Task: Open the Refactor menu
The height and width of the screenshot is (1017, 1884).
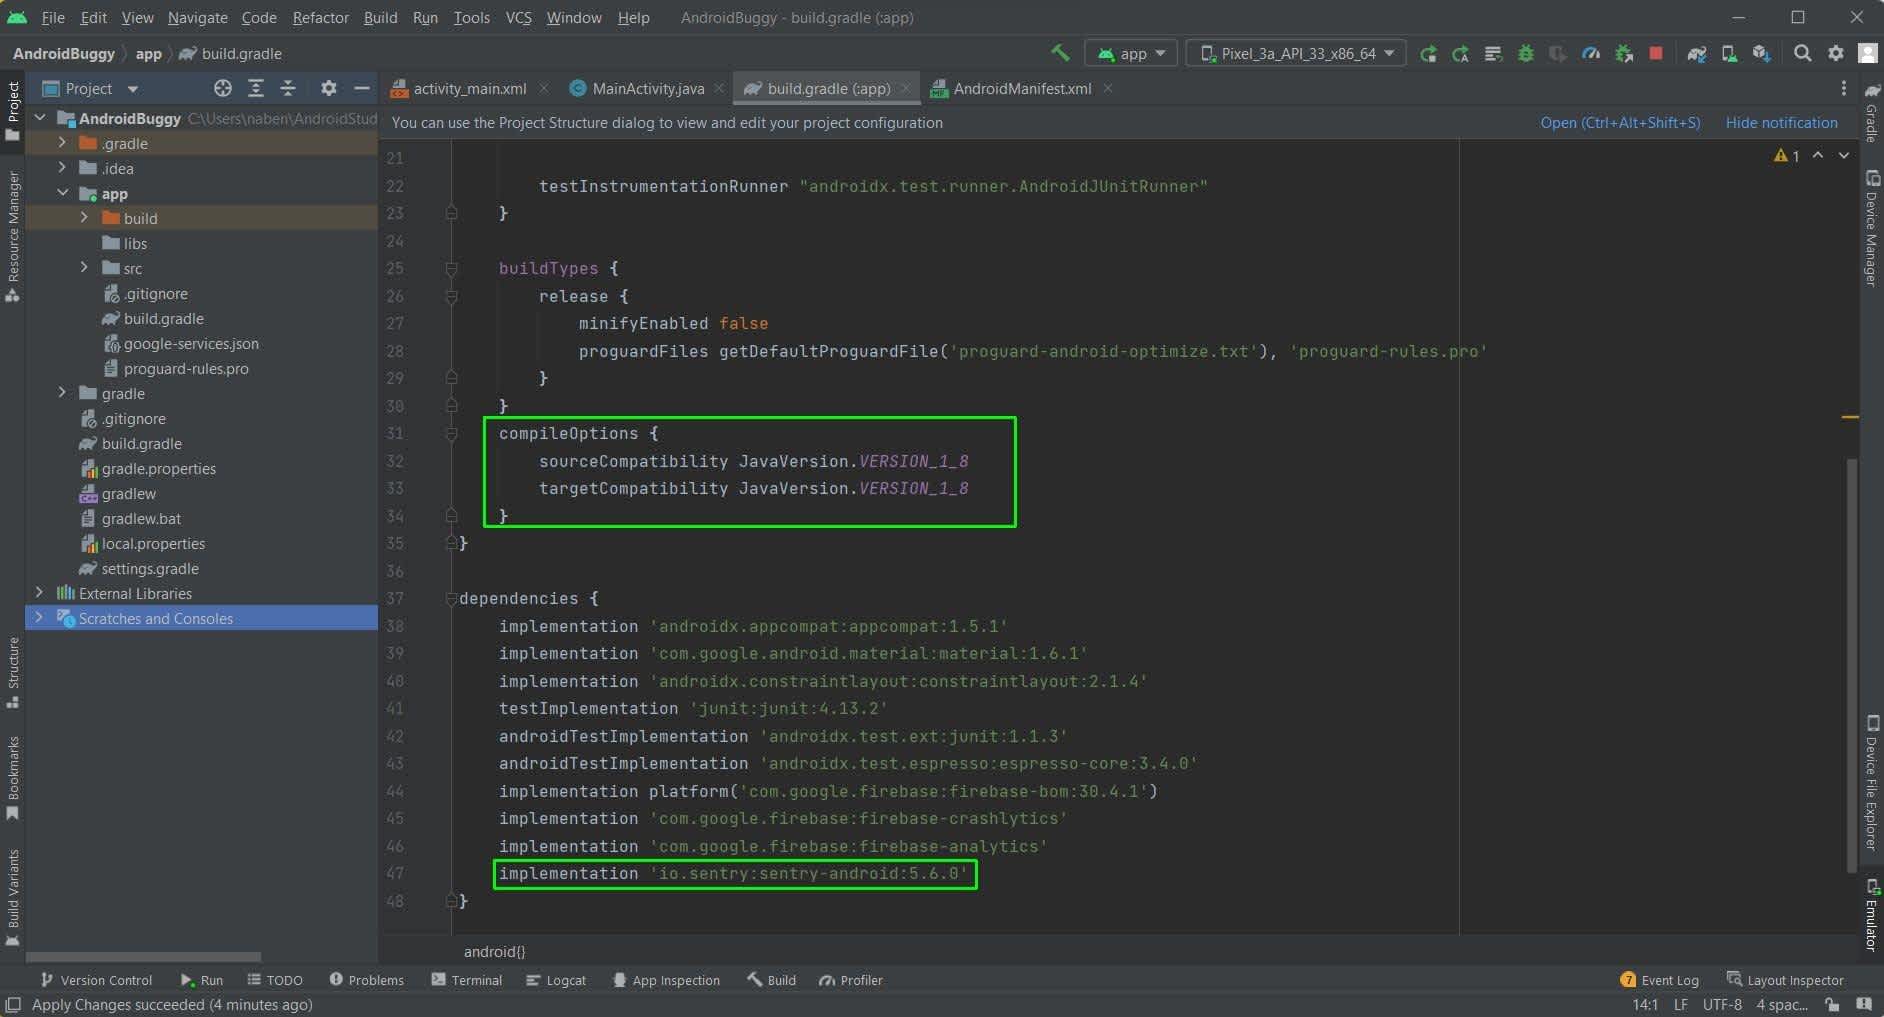Action: (x=320, y=18)
